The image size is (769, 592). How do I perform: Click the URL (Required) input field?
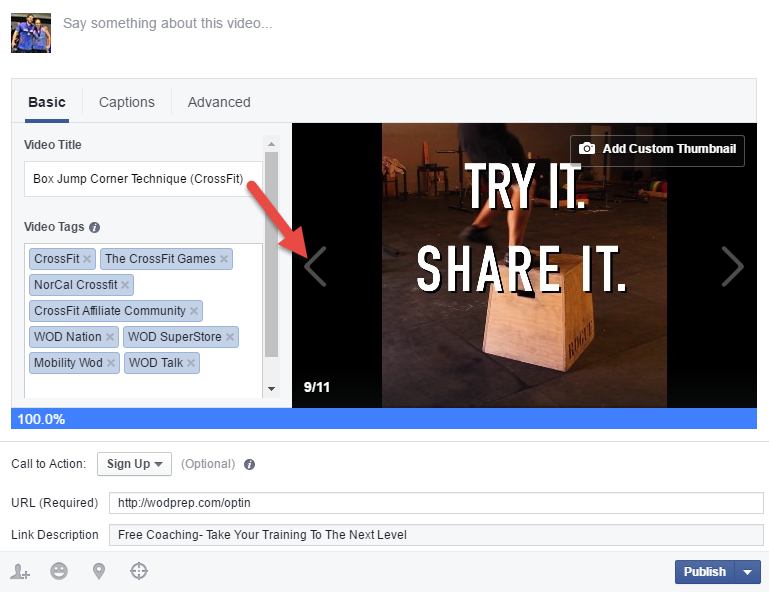point(436,503)
